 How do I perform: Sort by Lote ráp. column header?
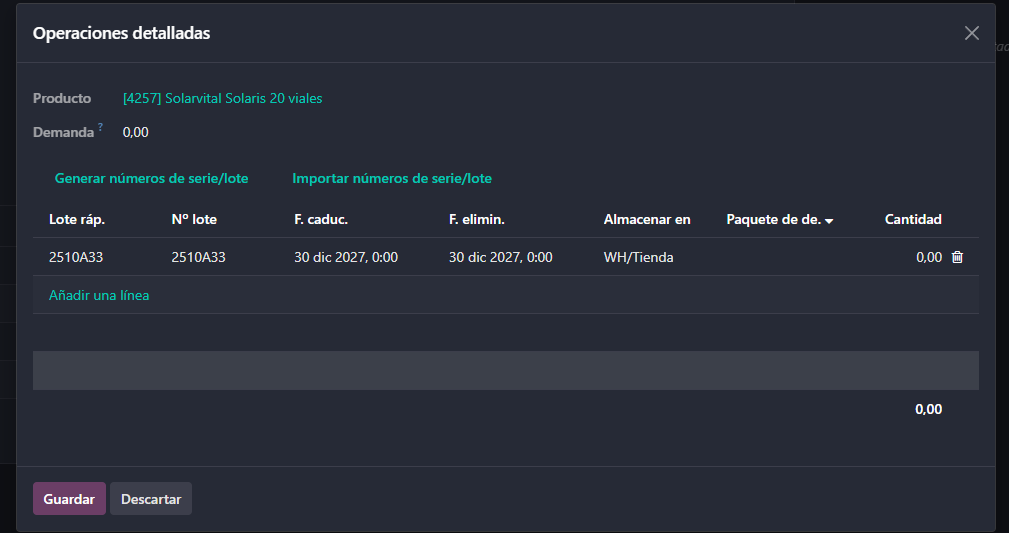[77, 219]
